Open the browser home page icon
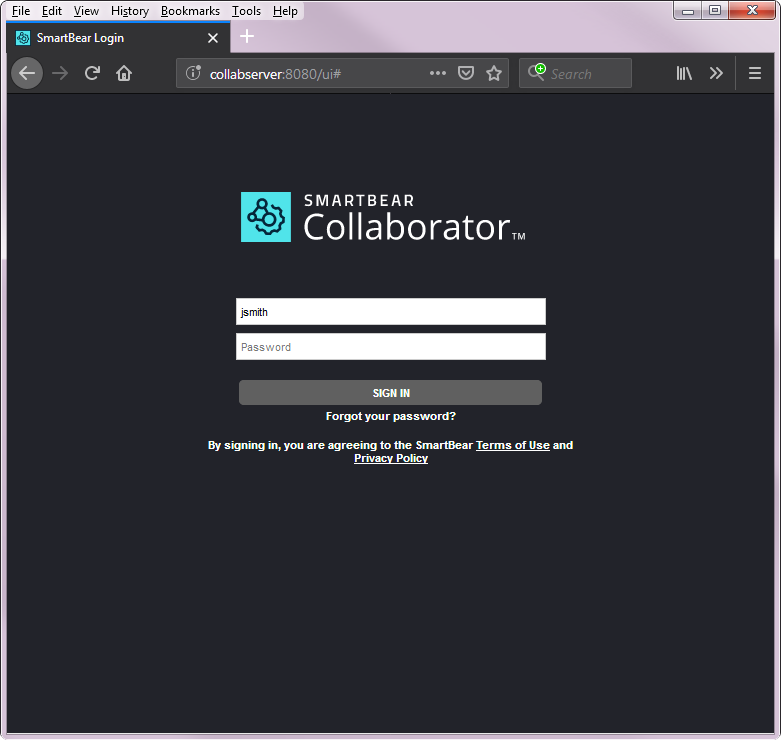The image size is (781, 740). (124, 74)
